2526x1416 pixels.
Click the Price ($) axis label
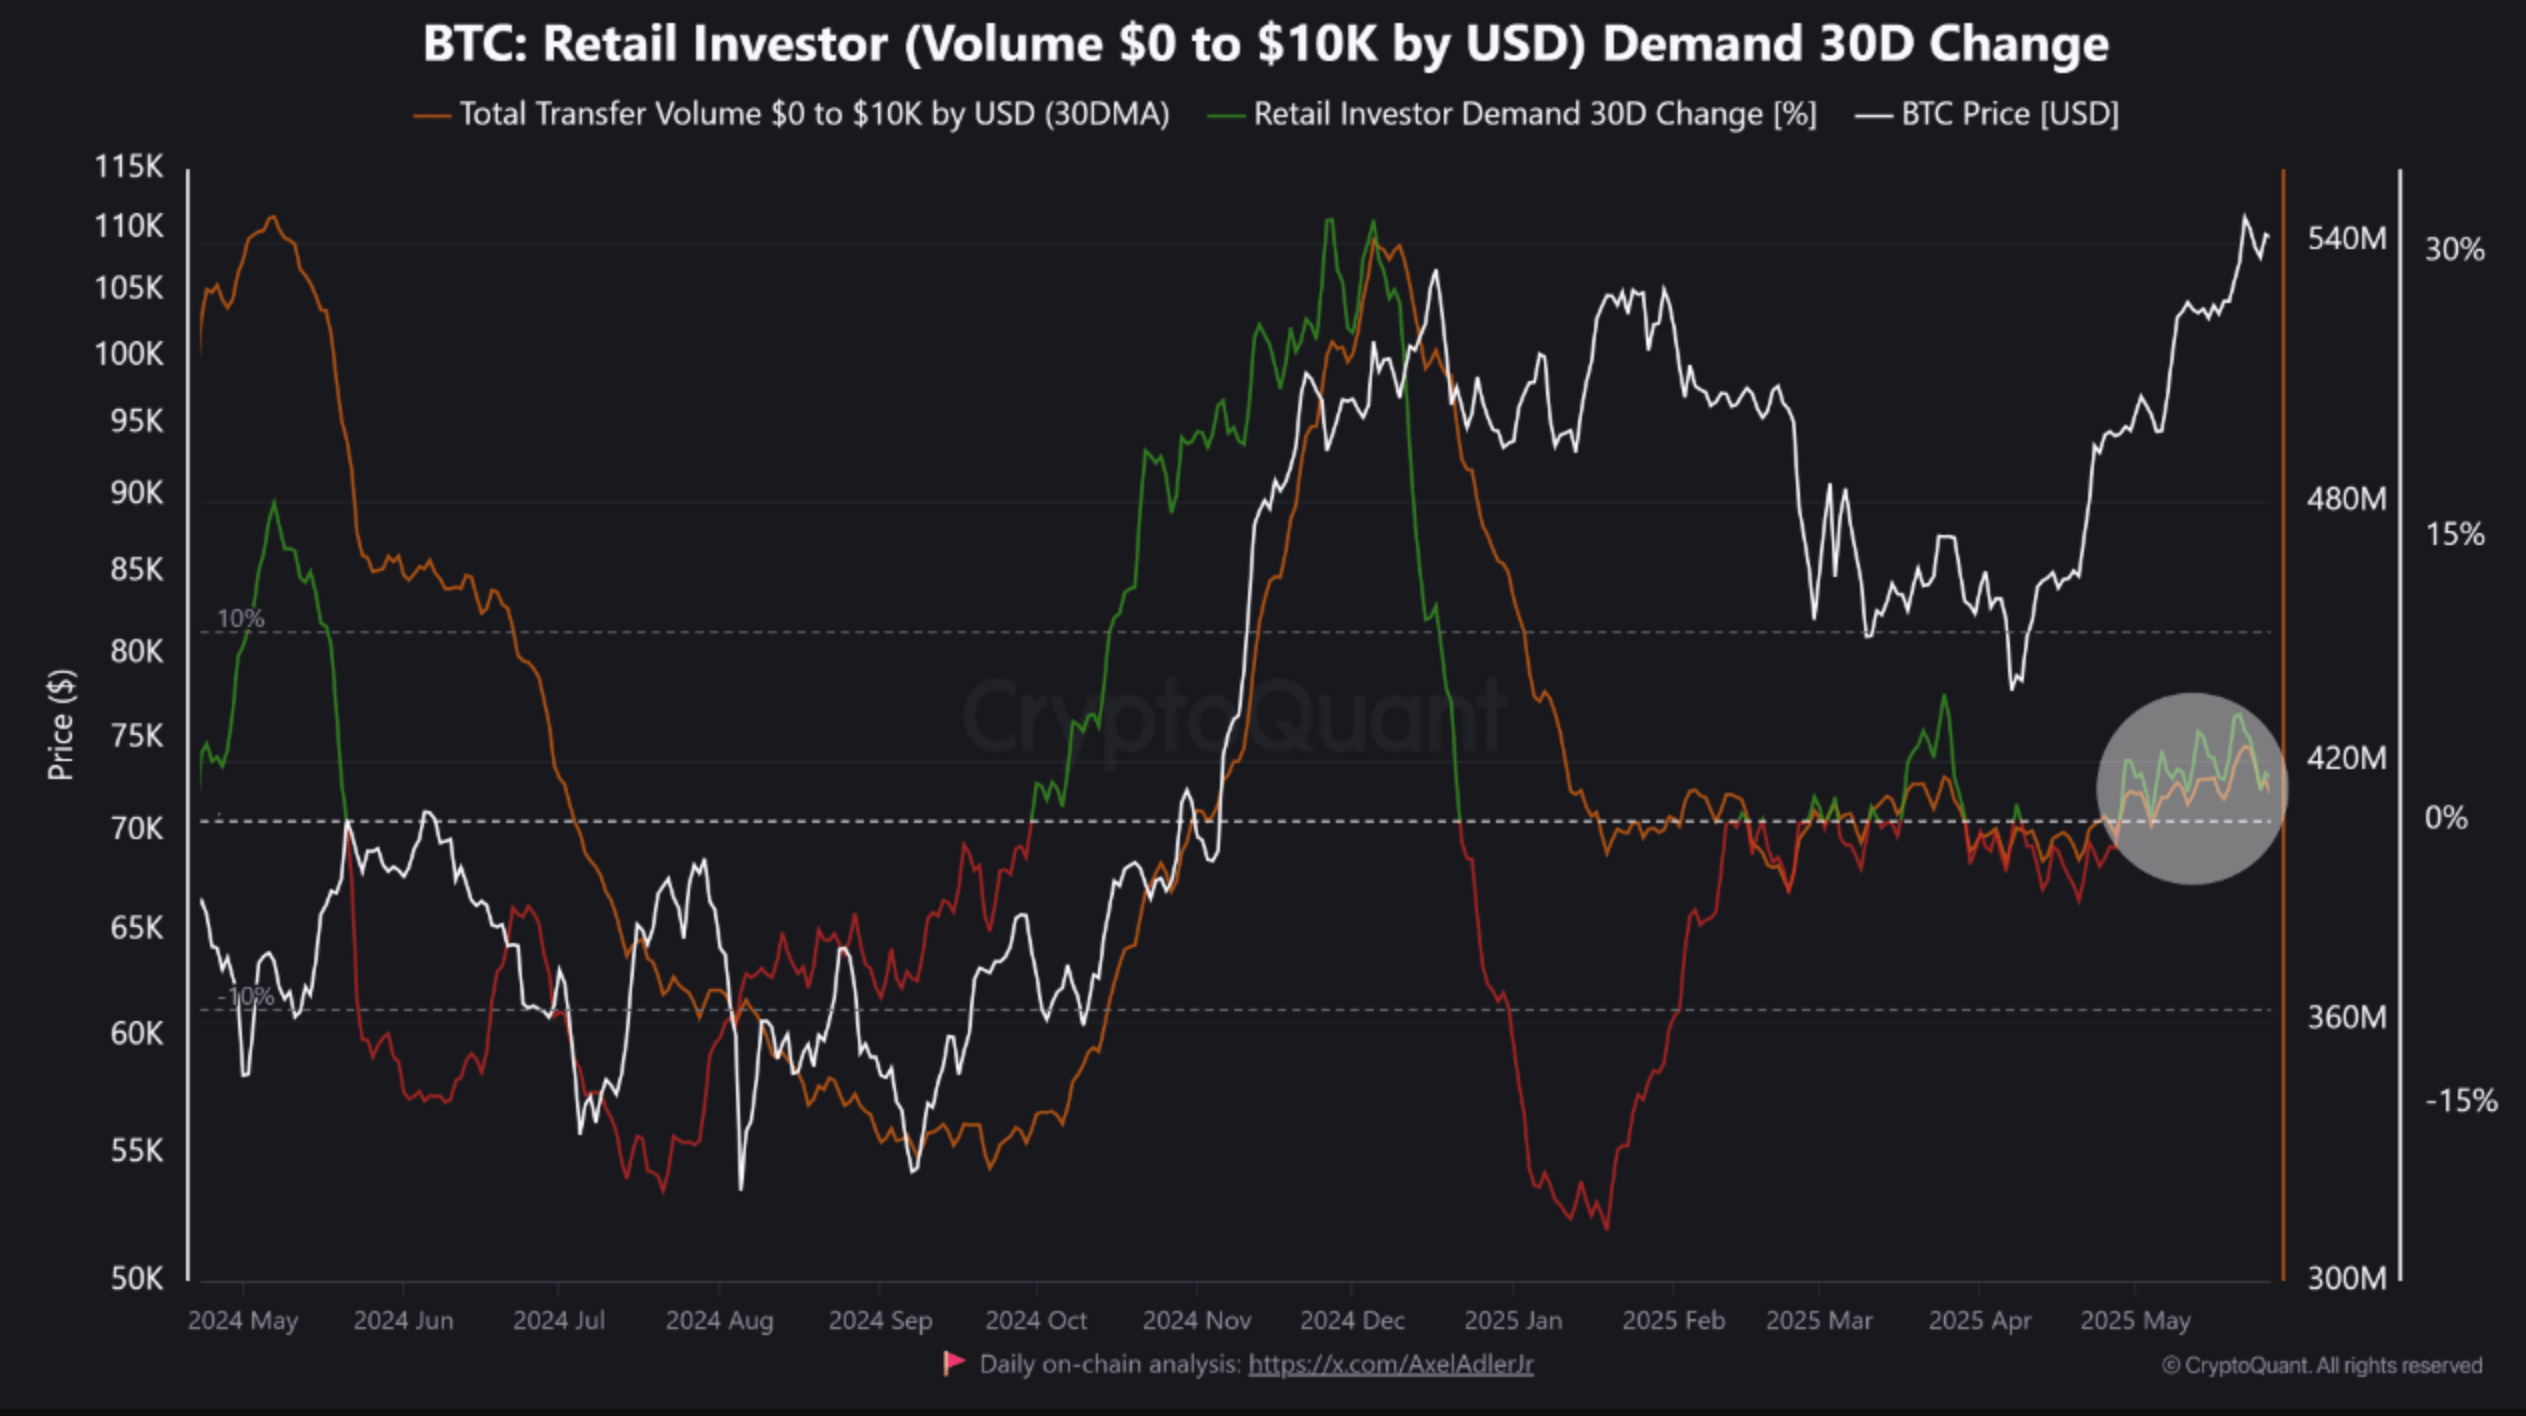coord(62,722)
